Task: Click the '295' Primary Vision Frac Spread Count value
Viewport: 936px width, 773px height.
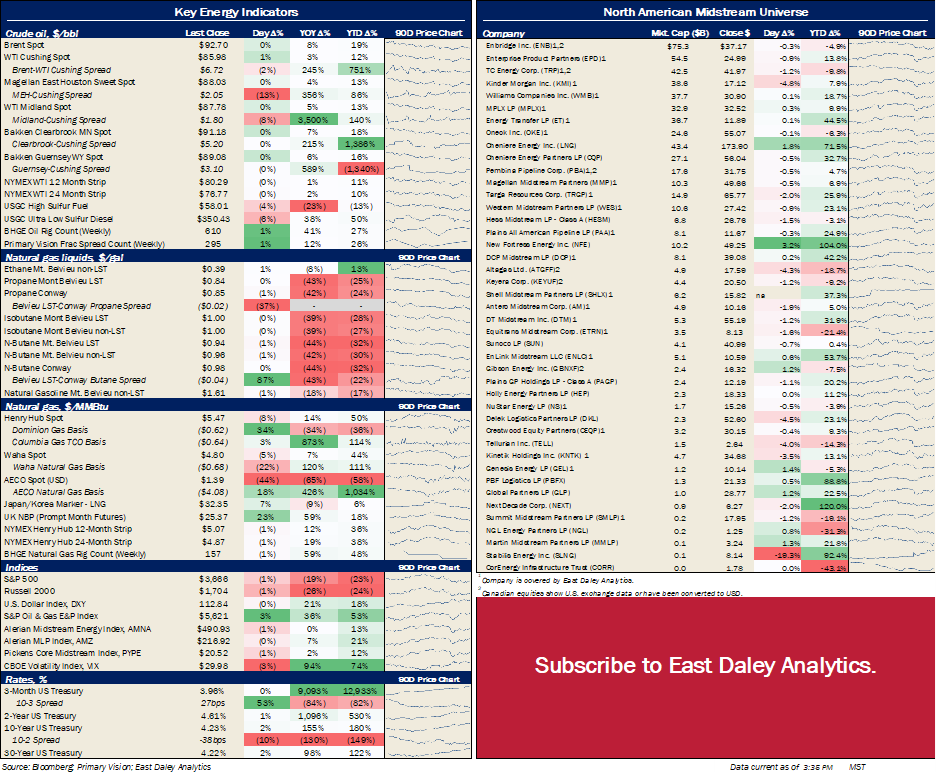Action: pyautogui.click(x=213, y=244)
